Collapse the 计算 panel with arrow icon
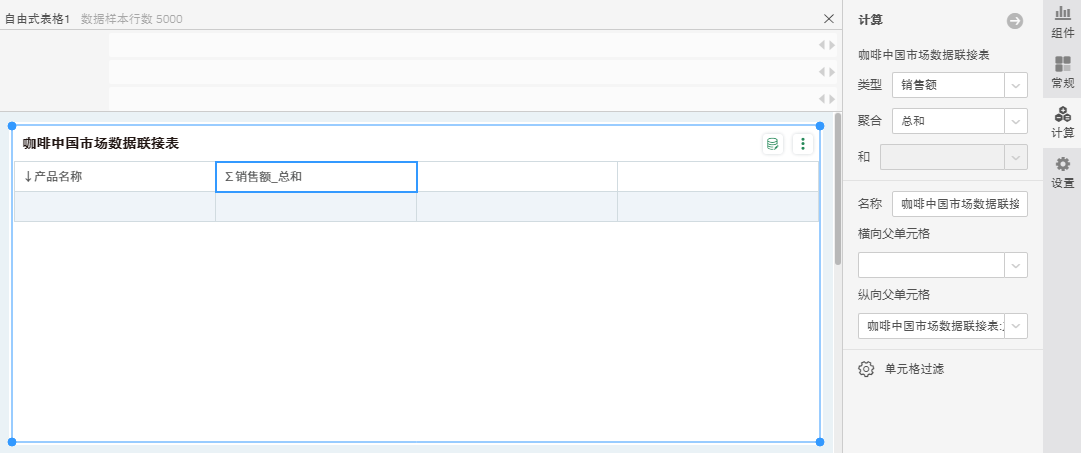This screenshot has width=1081, height=453. click(1015, 20)
